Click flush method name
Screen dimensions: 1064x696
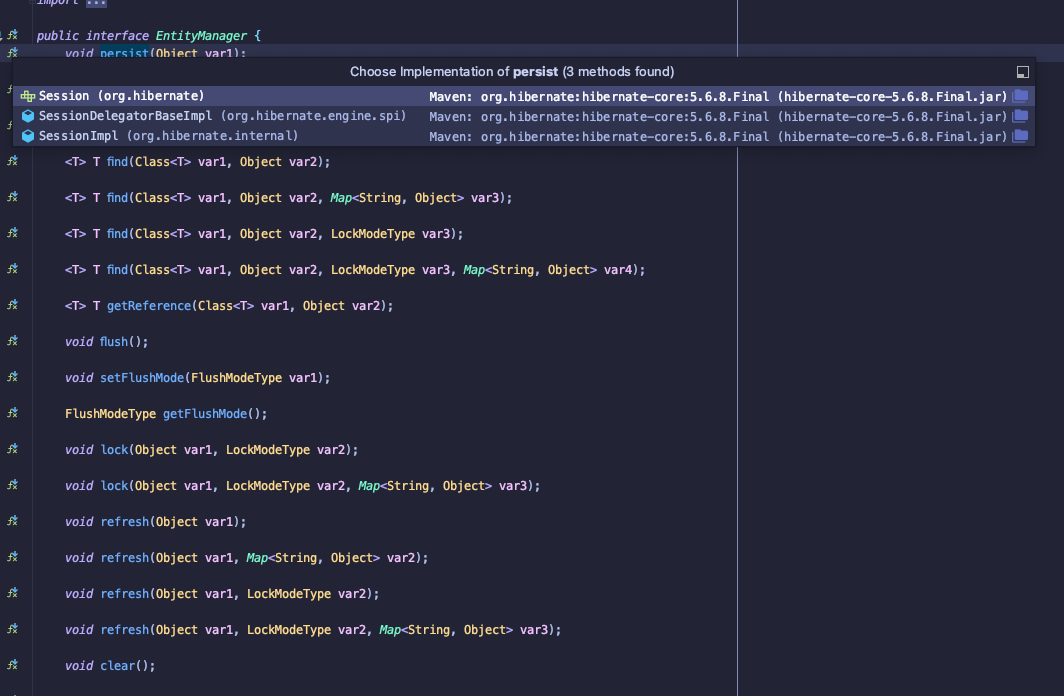coord(114,342)
